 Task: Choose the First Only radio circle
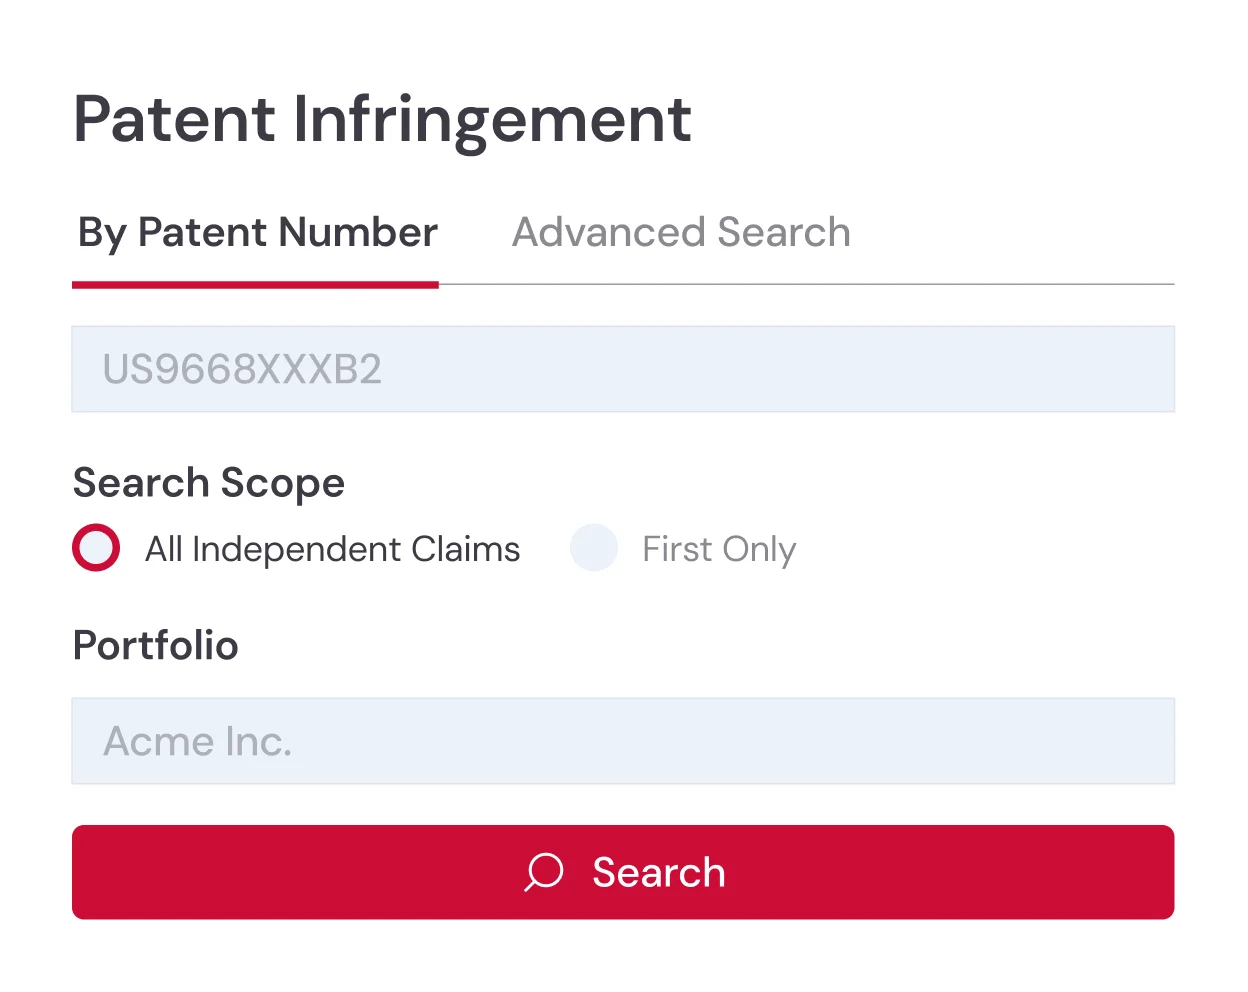pos(594,548)
